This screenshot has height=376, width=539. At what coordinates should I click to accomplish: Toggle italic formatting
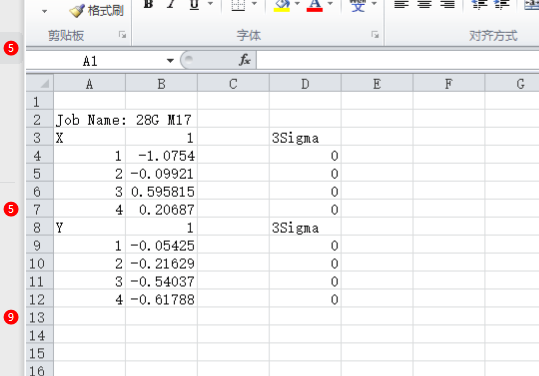(x=171, y=4)
